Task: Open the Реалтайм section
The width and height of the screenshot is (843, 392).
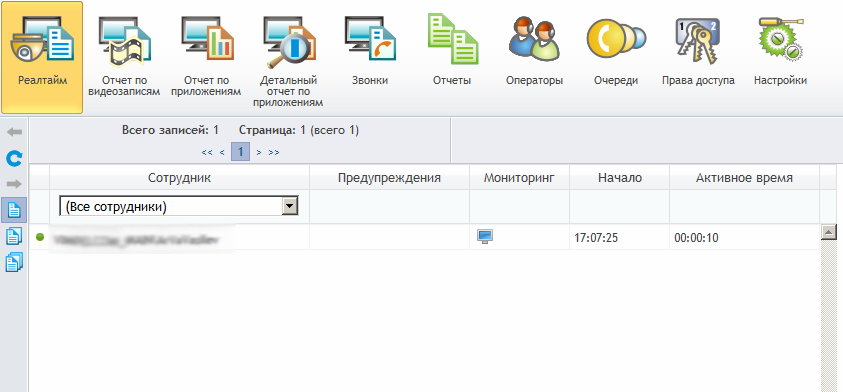Action: 42,58
